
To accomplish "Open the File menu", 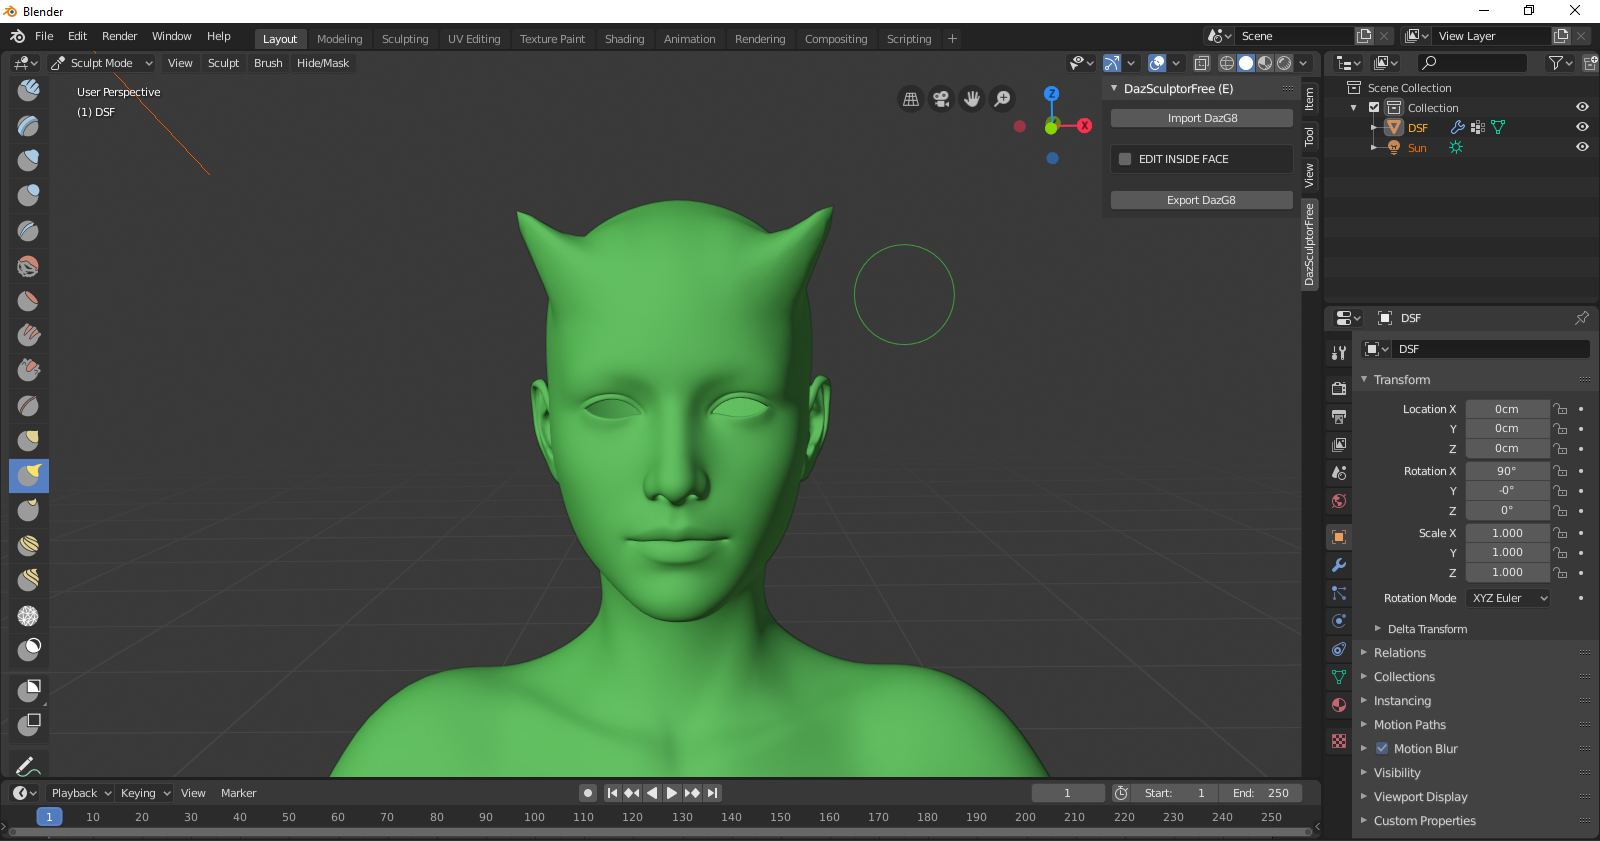I will 44,36.
